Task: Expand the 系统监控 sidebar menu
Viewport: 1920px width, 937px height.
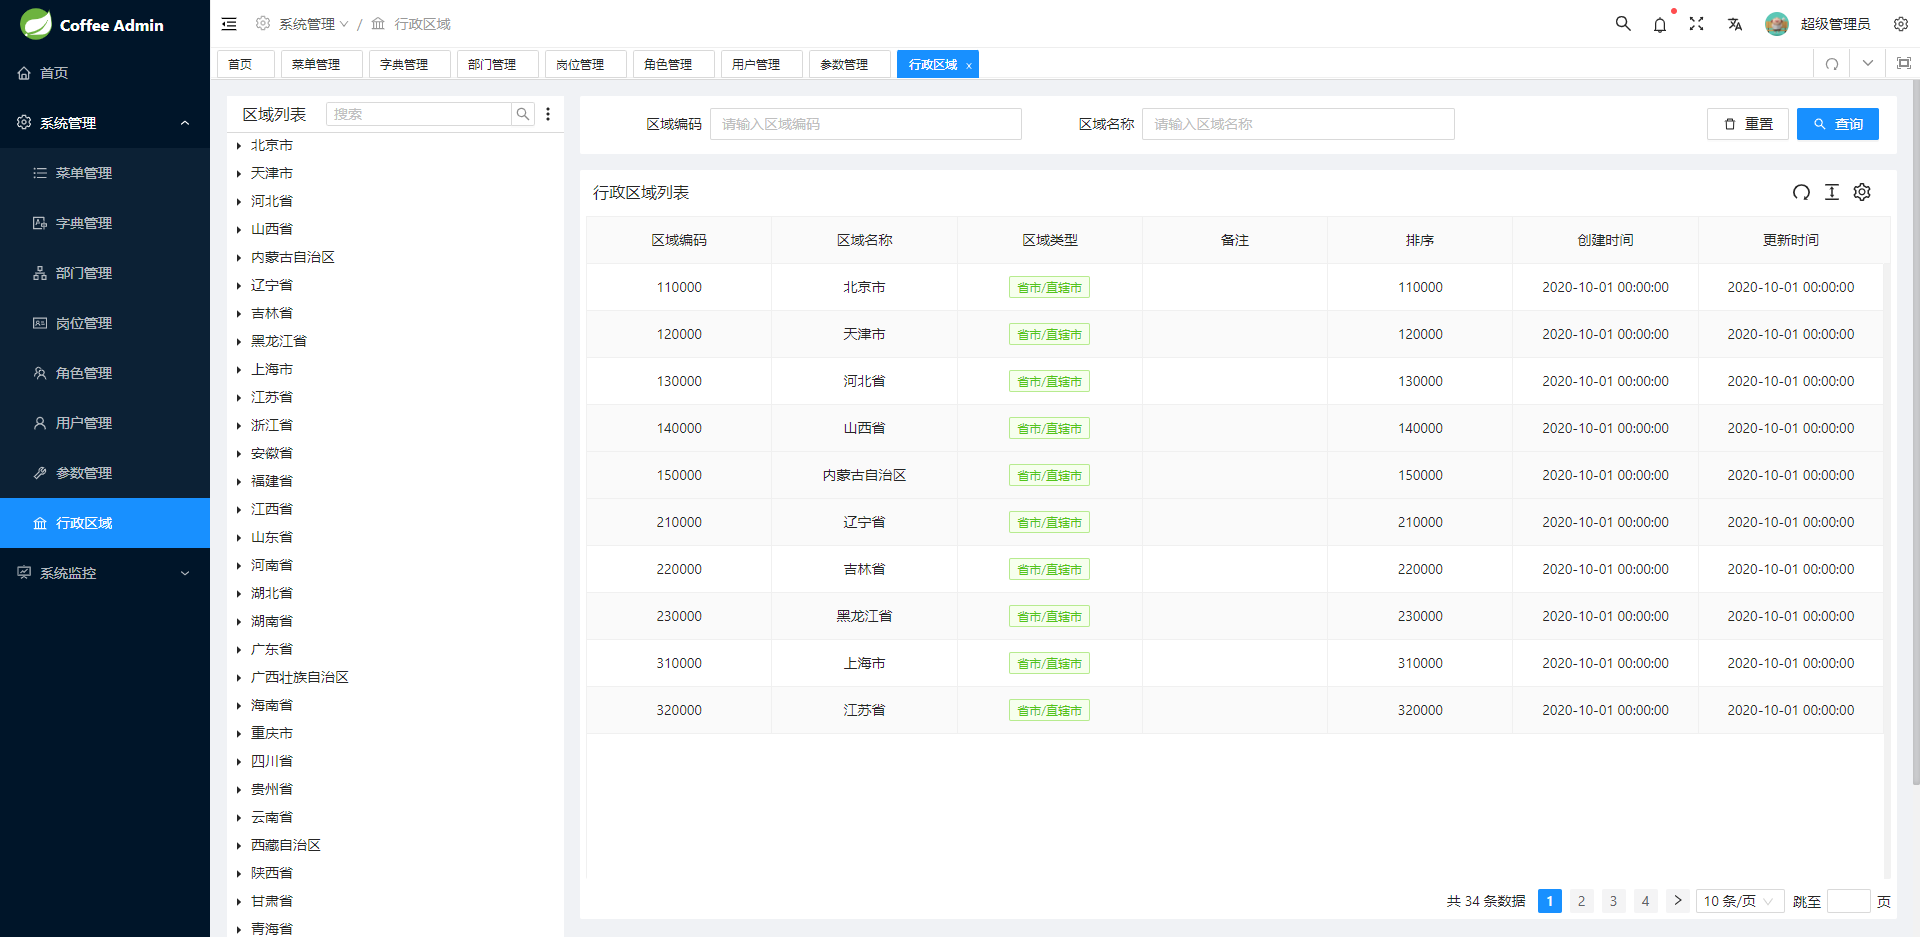Action: pos(105,573)
